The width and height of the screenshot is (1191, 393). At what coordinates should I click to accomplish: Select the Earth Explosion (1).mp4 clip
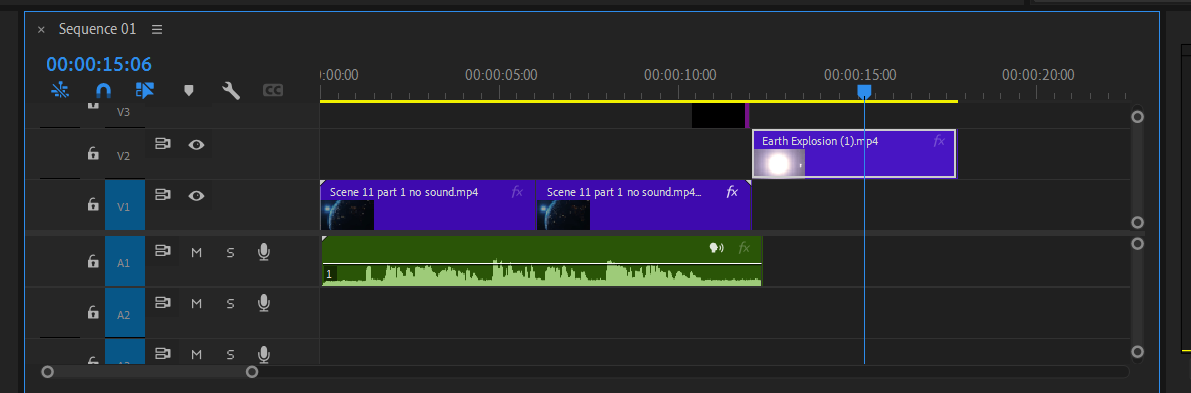[x=854, y=154]
